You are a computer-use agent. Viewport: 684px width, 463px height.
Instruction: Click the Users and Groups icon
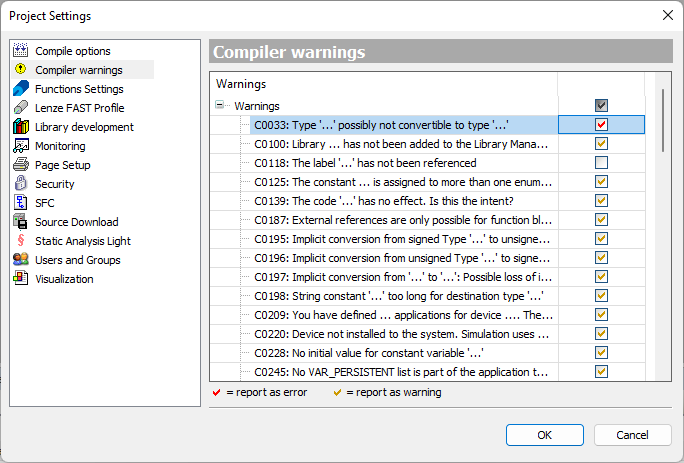coord(21,259)
